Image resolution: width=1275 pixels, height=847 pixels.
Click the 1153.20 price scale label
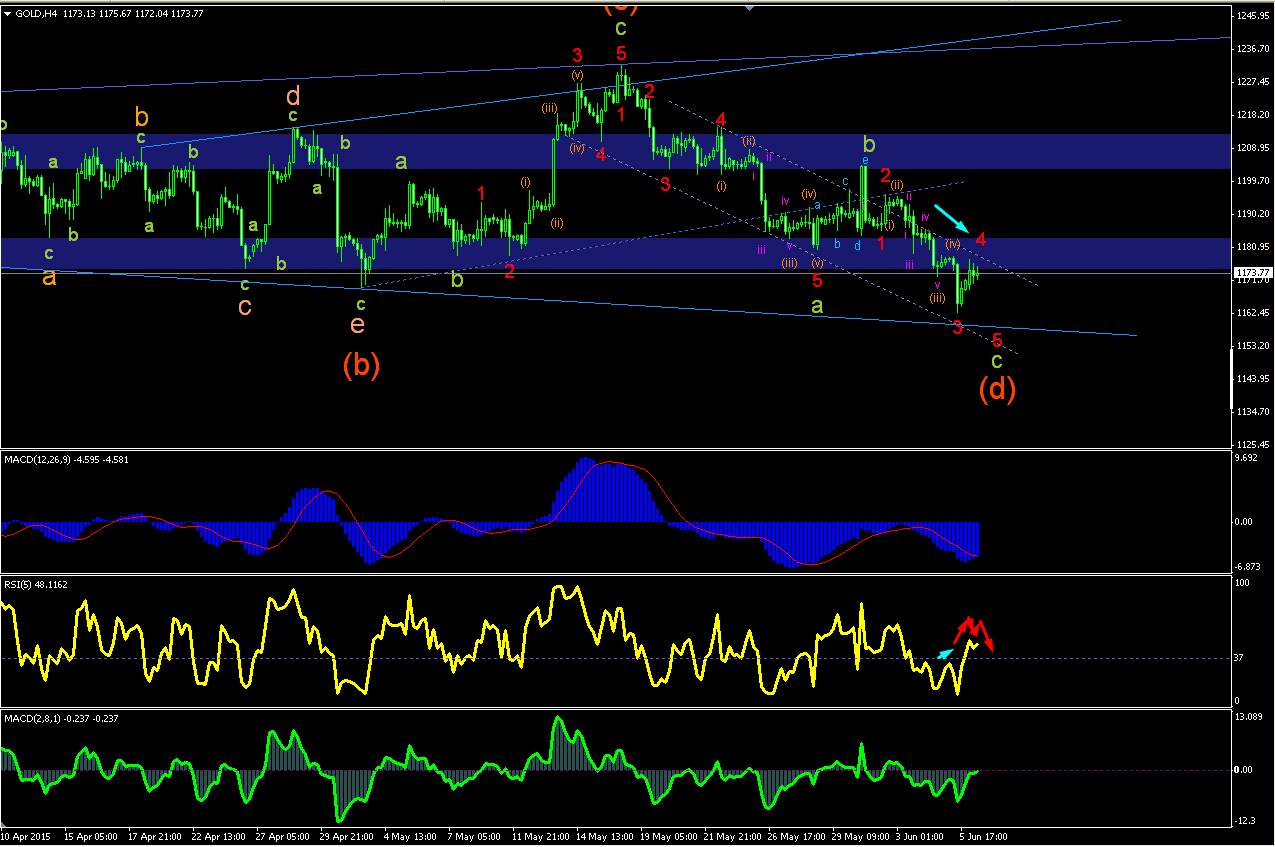click(1254, 346)
